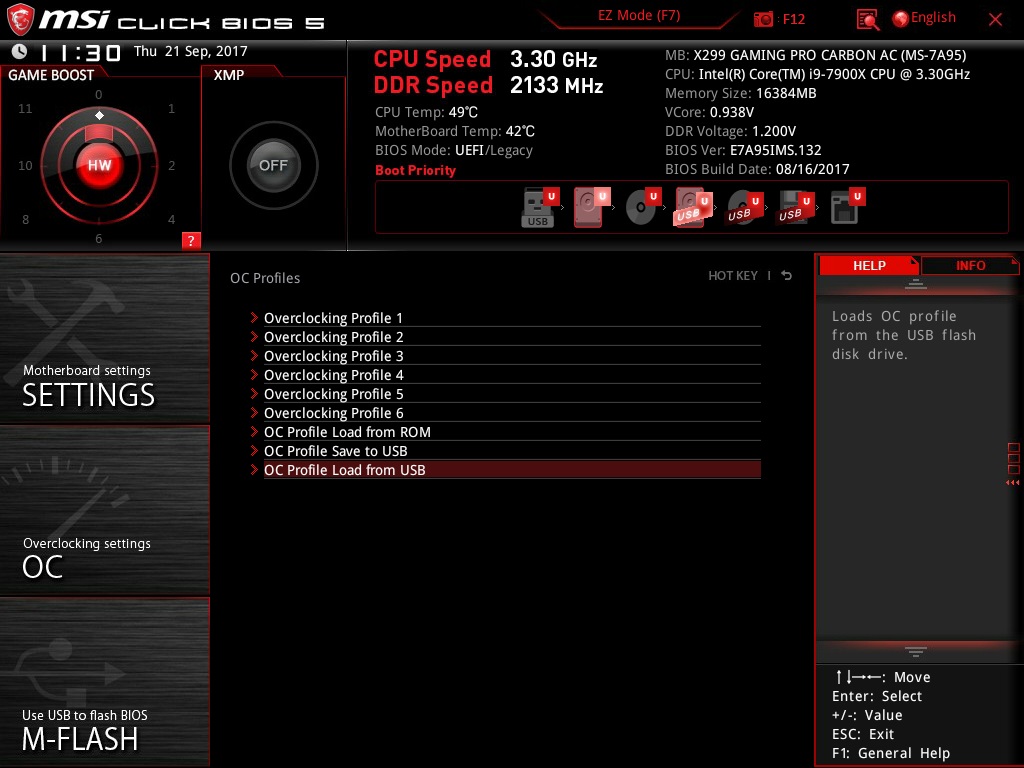Select the CD/DVD optical disc boot icon
This screenshot has width=1024, height=768.
coord(642,207)
